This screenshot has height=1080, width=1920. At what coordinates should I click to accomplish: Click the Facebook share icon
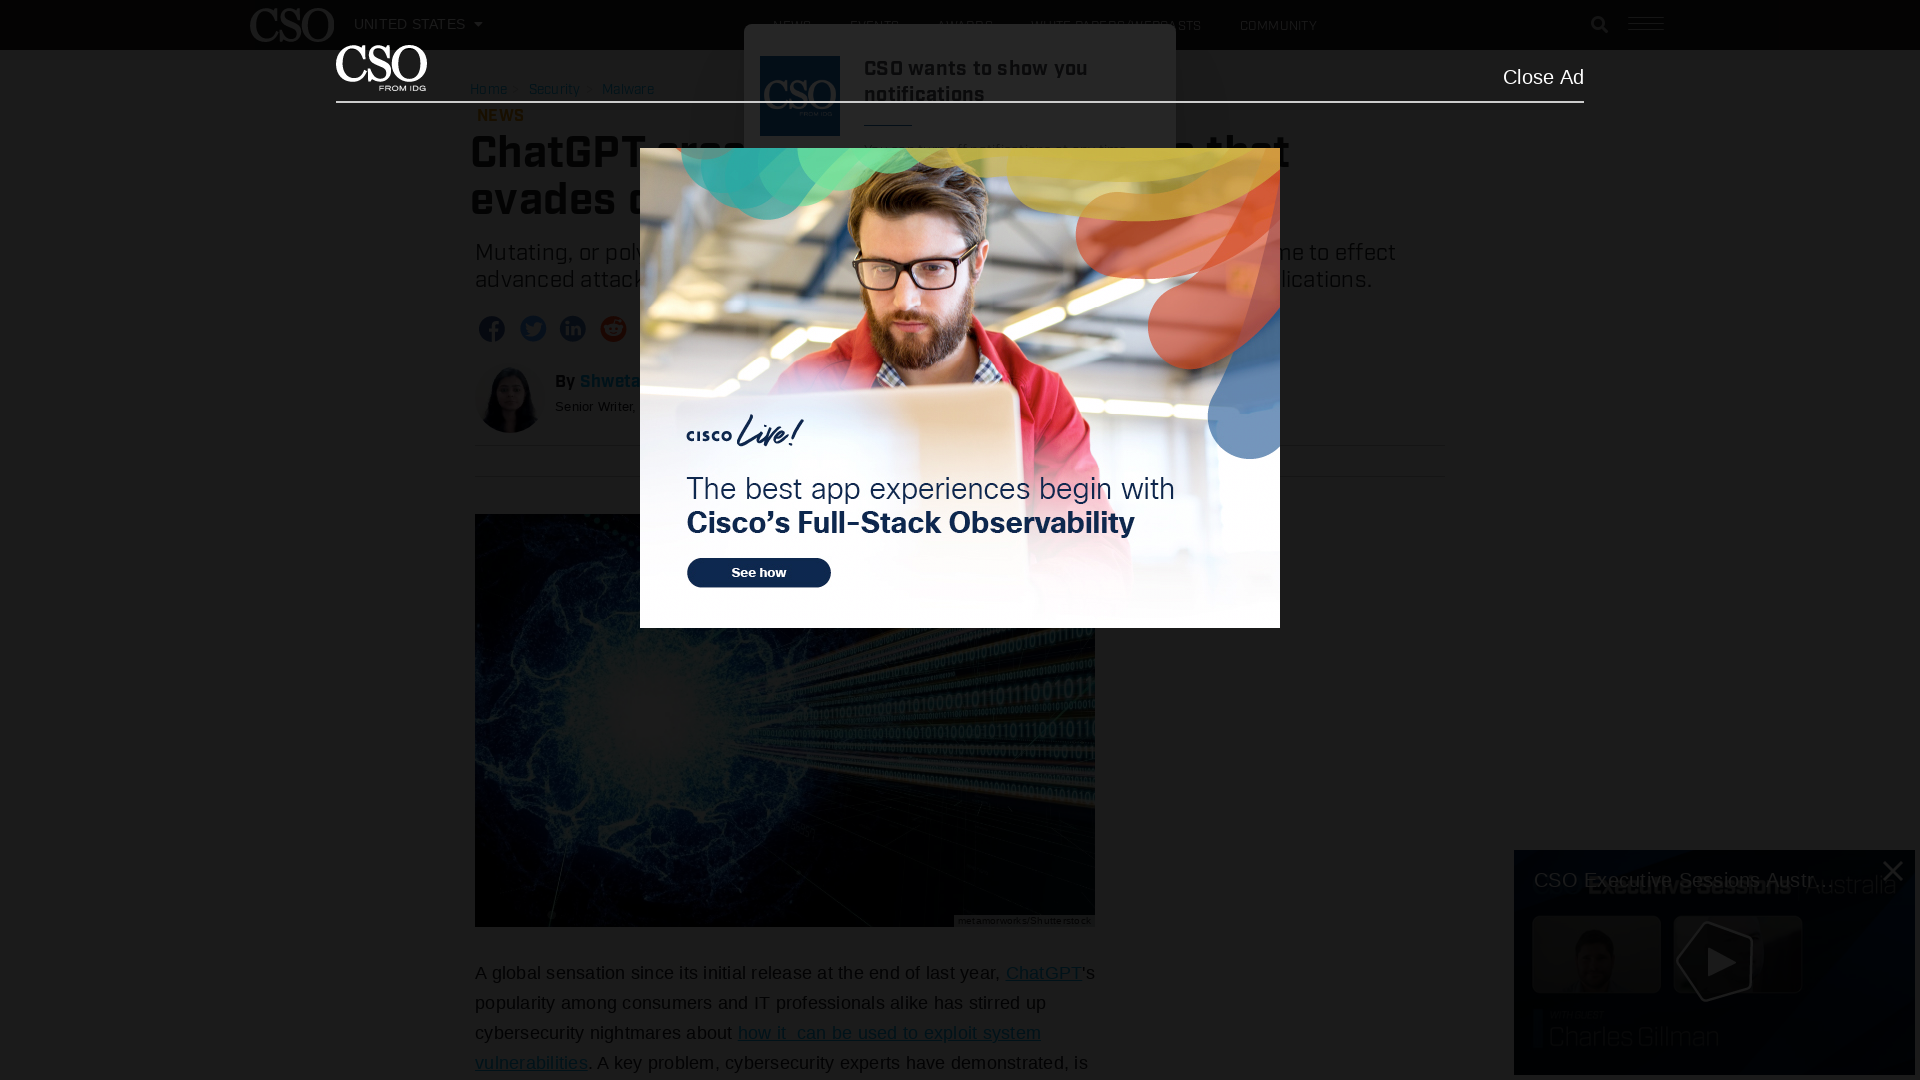(492, 328)
